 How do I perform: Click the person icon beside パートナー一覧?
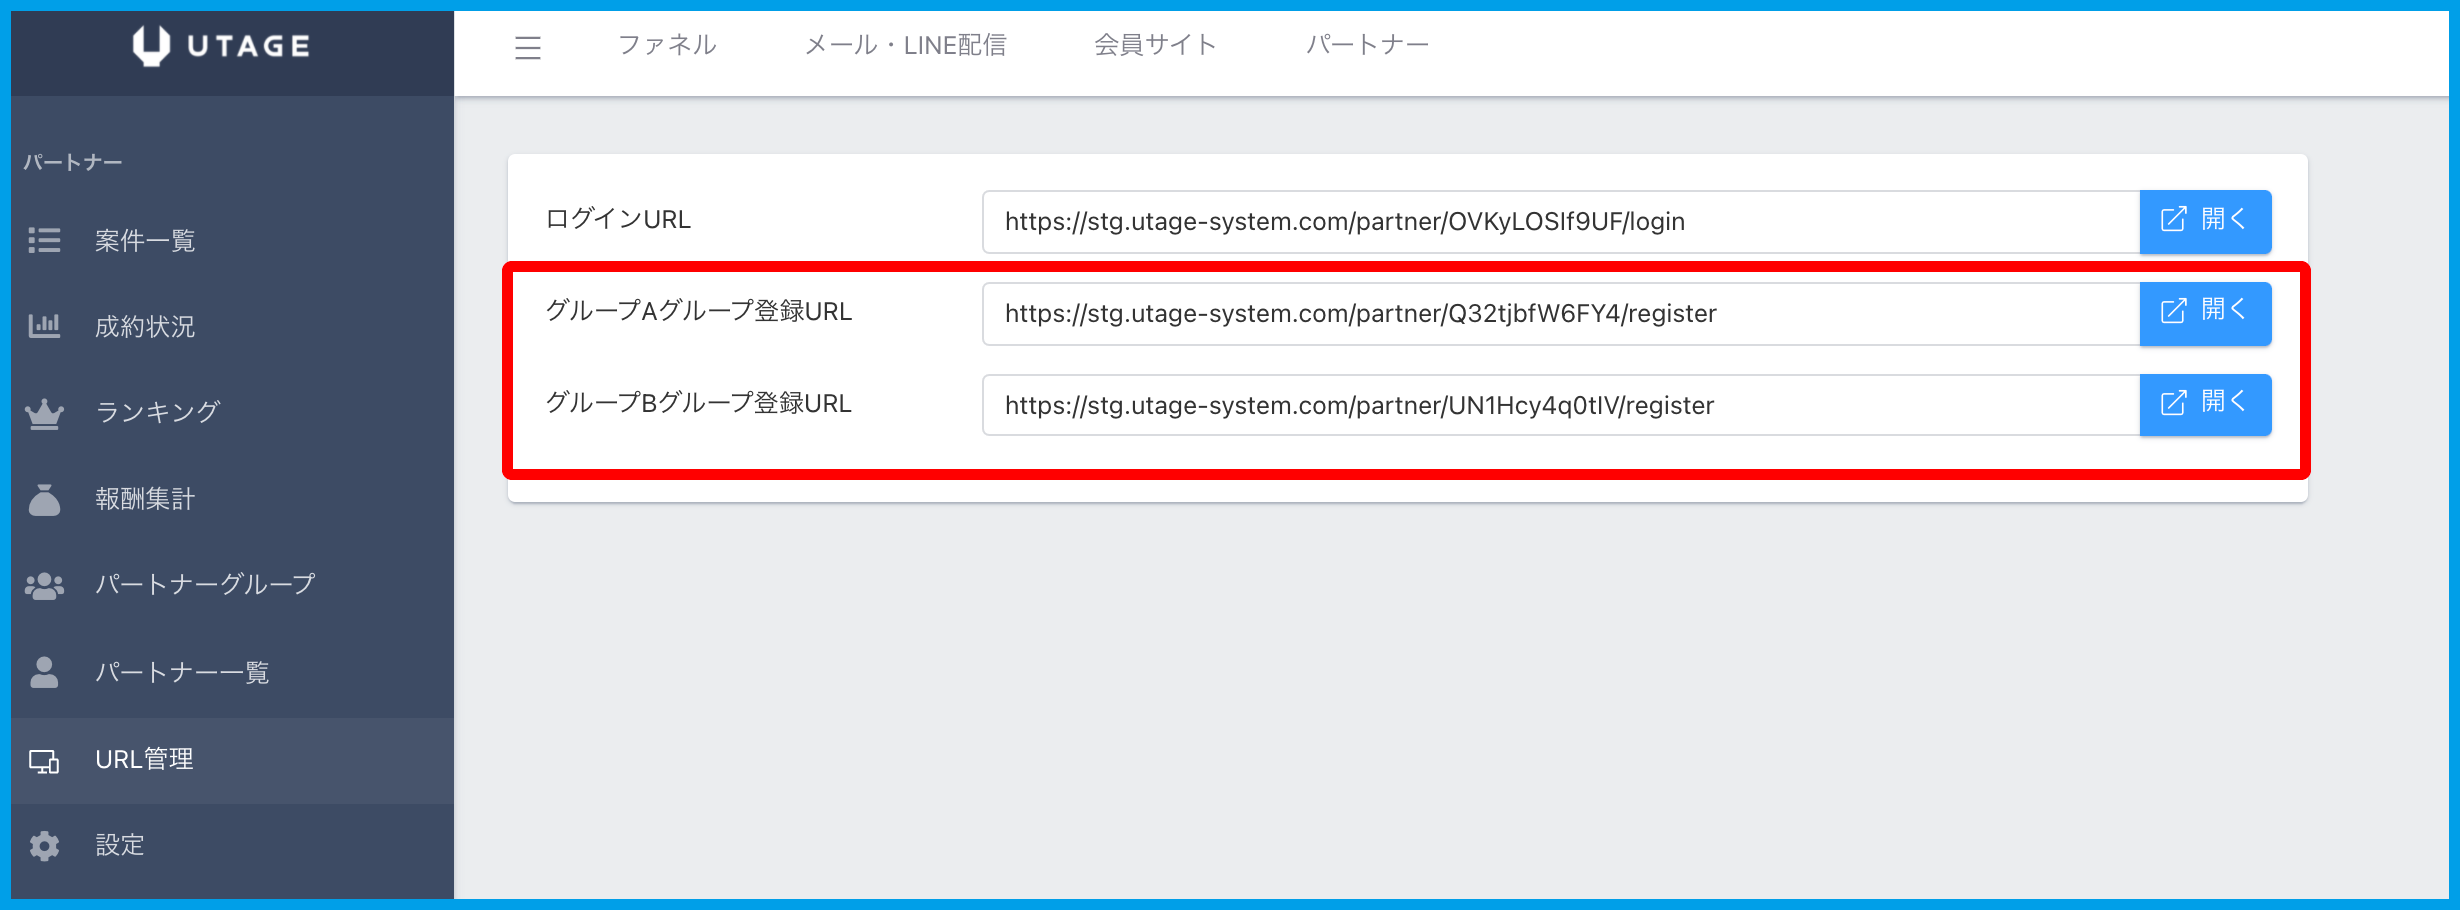tap(44, 672)
